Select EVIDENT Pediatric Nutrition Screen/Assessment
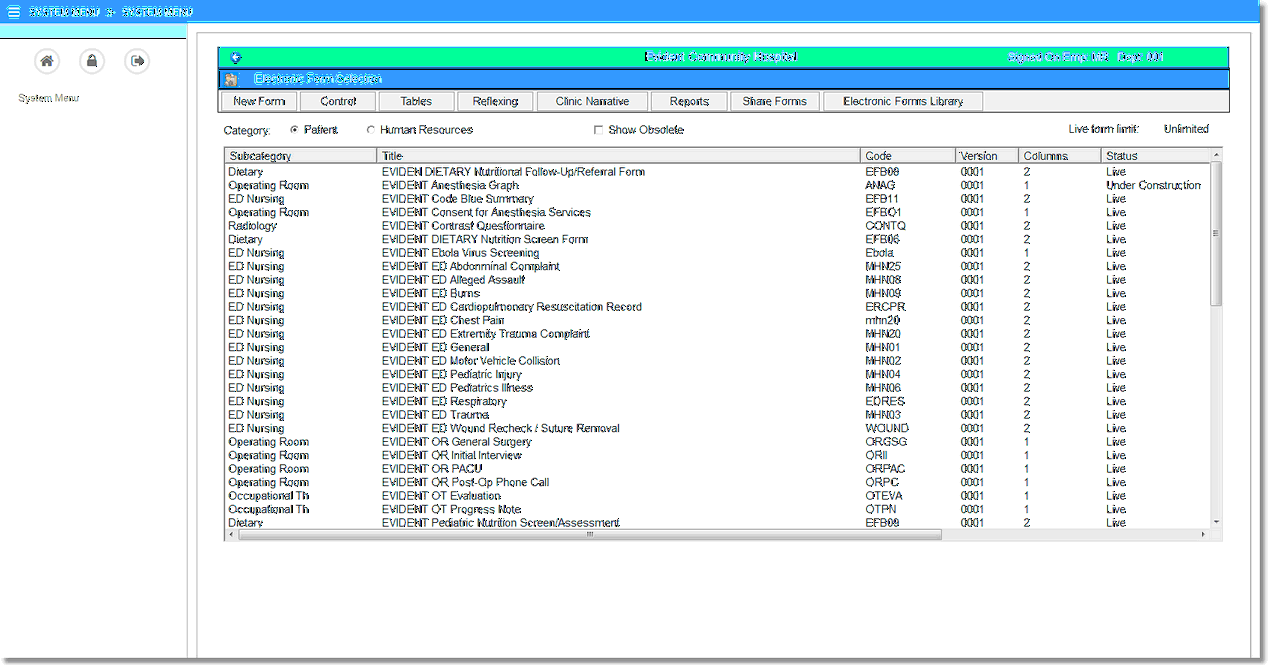Screen dimensions: 1269x667 point(717,523)
